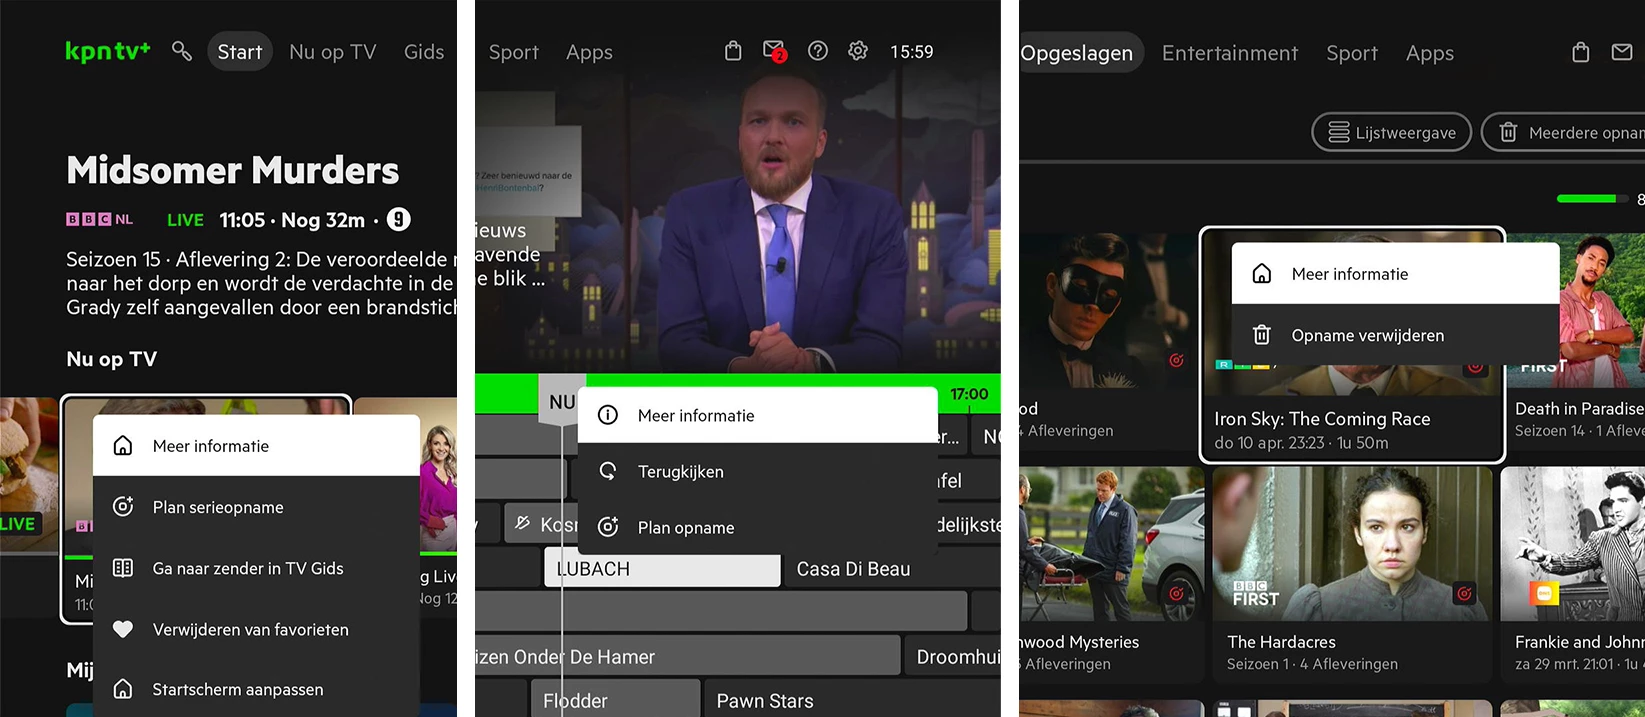Open the settings gear icon
This screenshot has height=717, width=1645.
coord(858,51)
